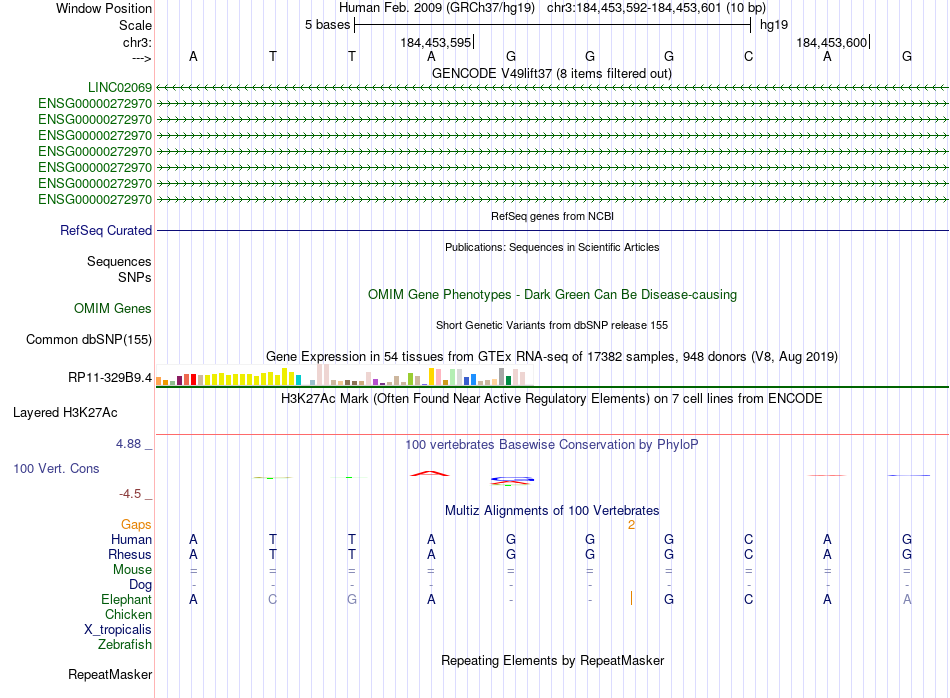Viewport: 950px width, 698px height.
Task: Click the hg19 scale label
Action: click(774, 25)
